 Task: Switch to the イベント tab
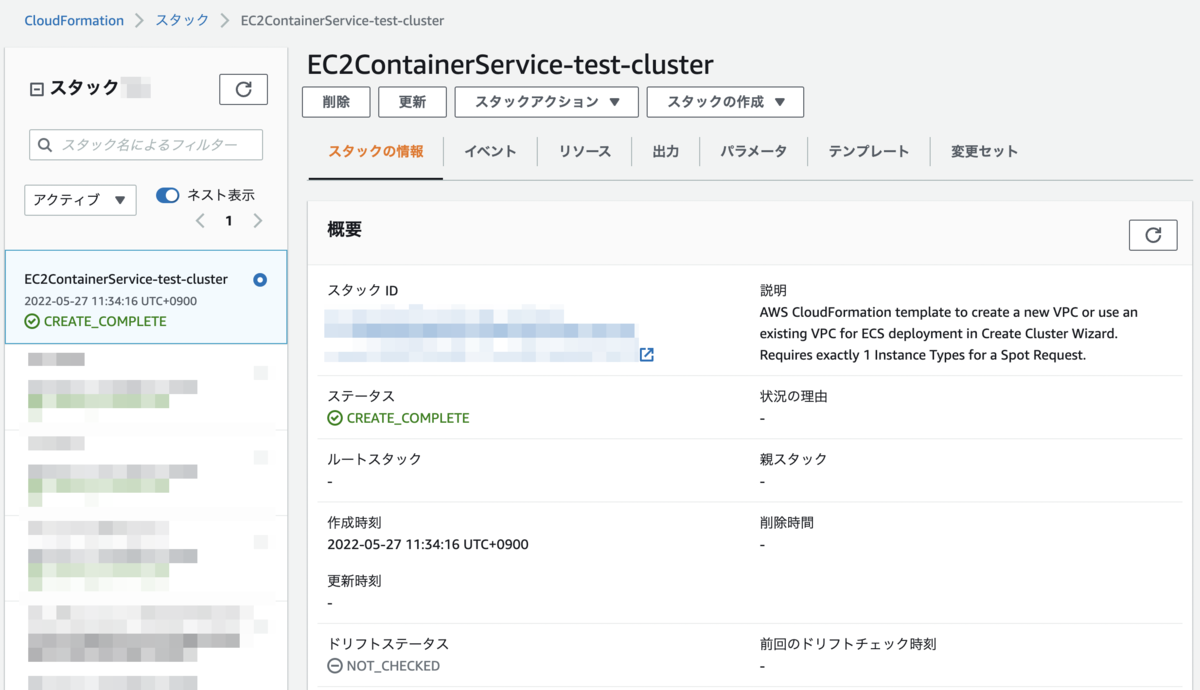pos(490,152)
